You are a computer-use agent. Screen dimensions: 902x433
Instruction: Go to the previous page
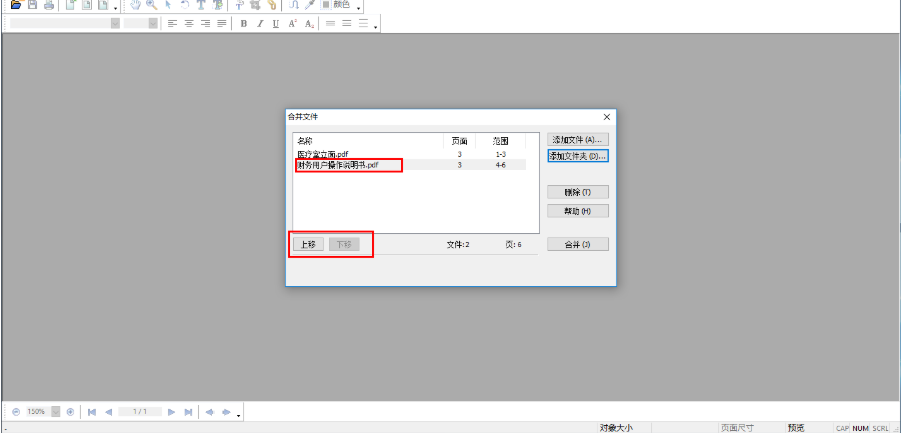pyautogui.click(x=108, y=412)
